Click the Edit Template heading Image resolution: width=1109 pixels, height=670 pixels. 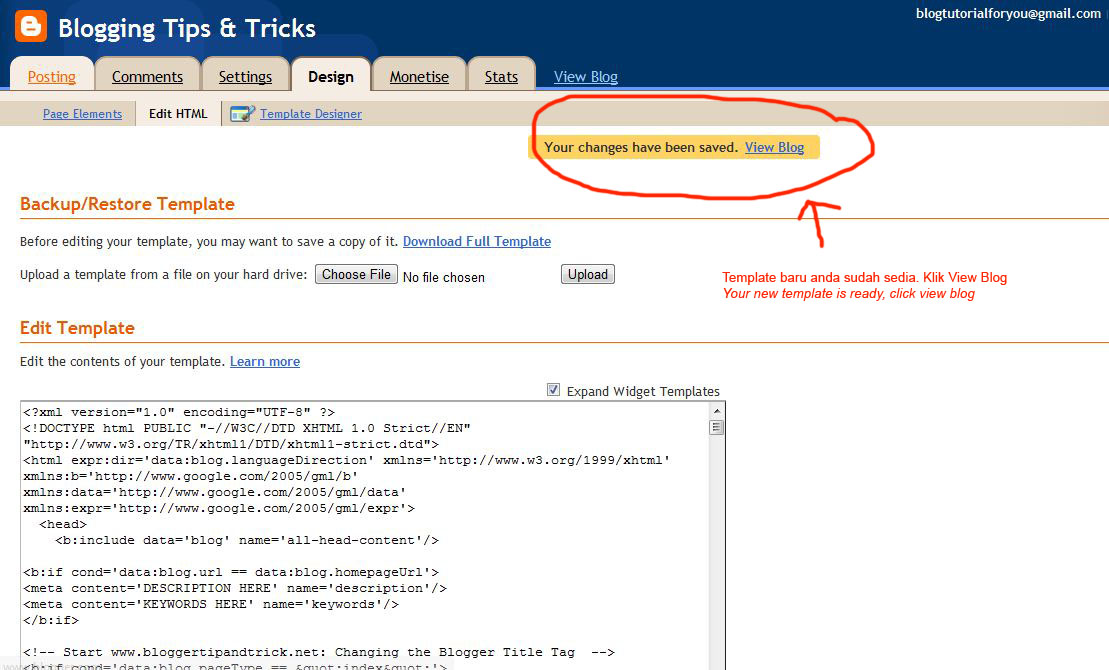tap(77, 328)
